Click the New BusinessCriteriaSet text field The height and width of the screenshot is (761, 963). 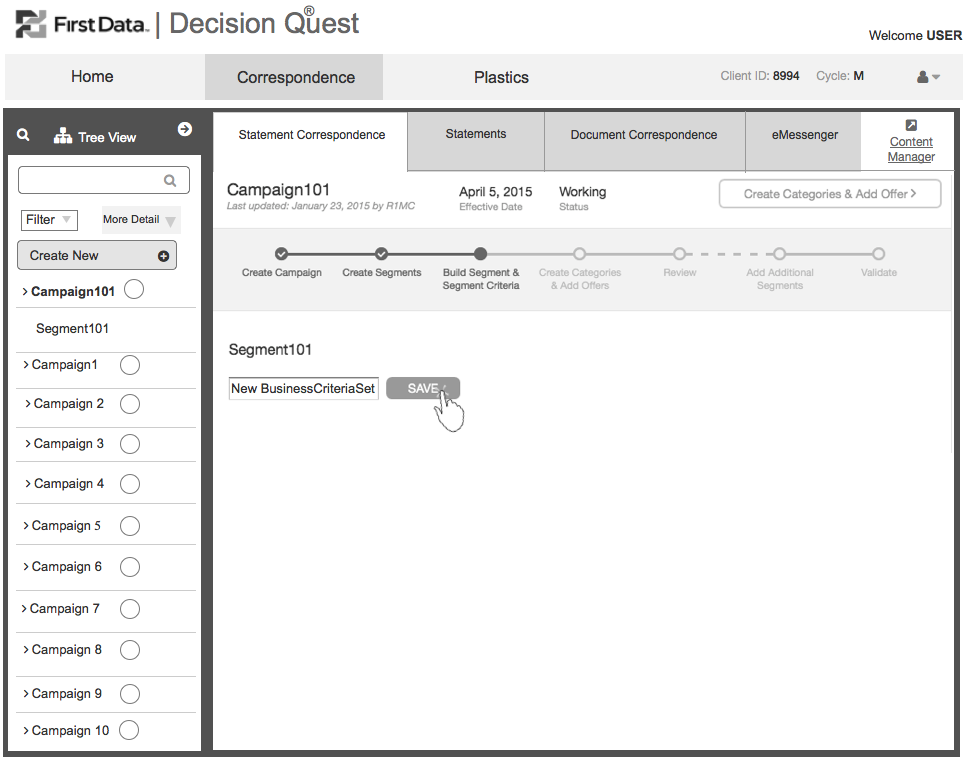(303, 388)
